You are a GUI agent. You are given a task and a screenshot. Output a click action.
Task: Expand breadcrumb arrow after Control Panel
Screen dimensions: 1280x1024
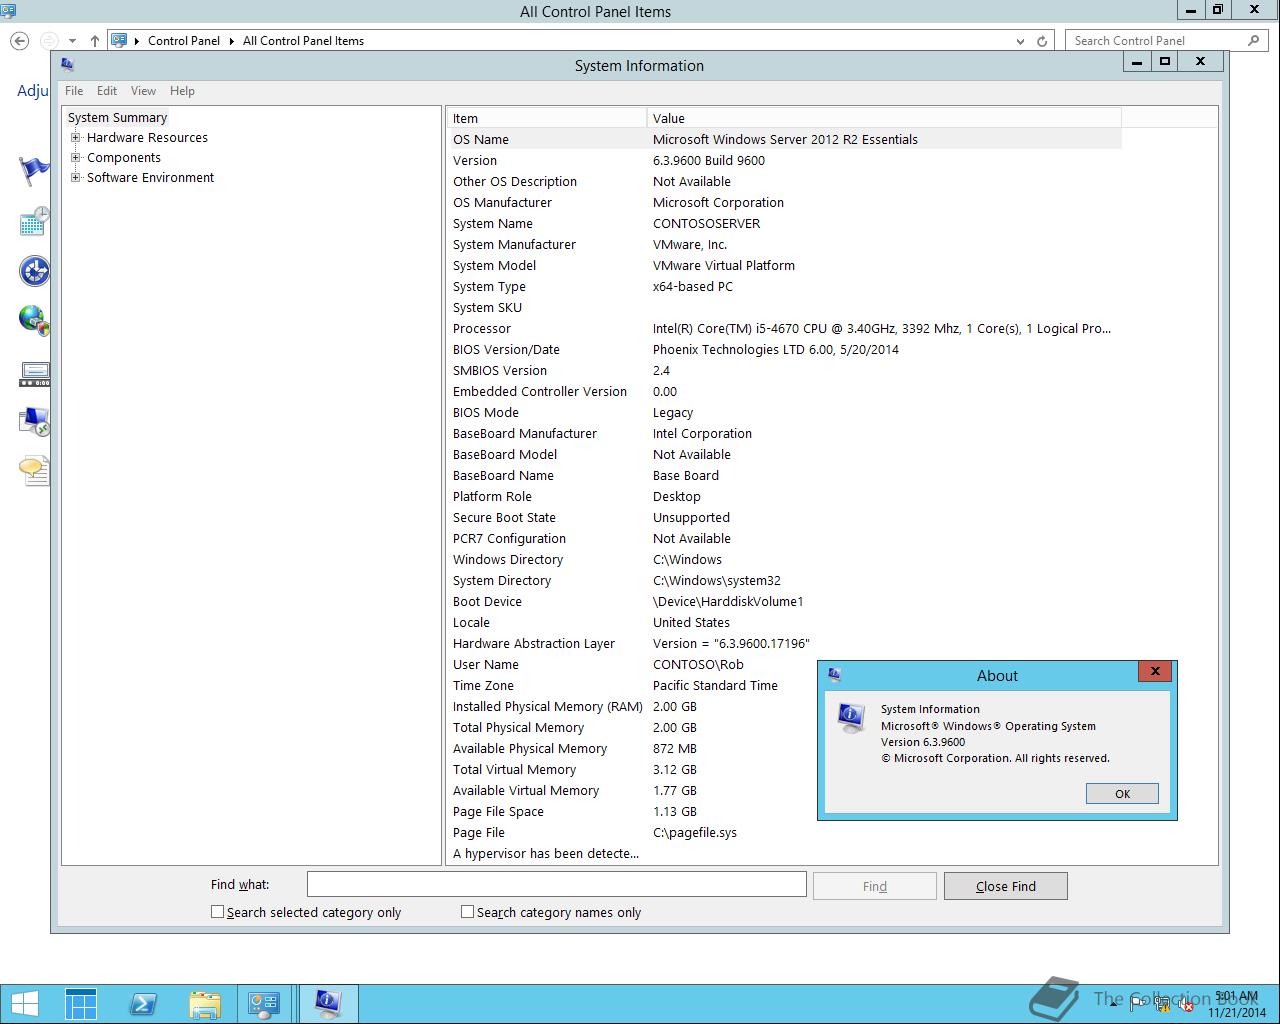pos(232,41)
